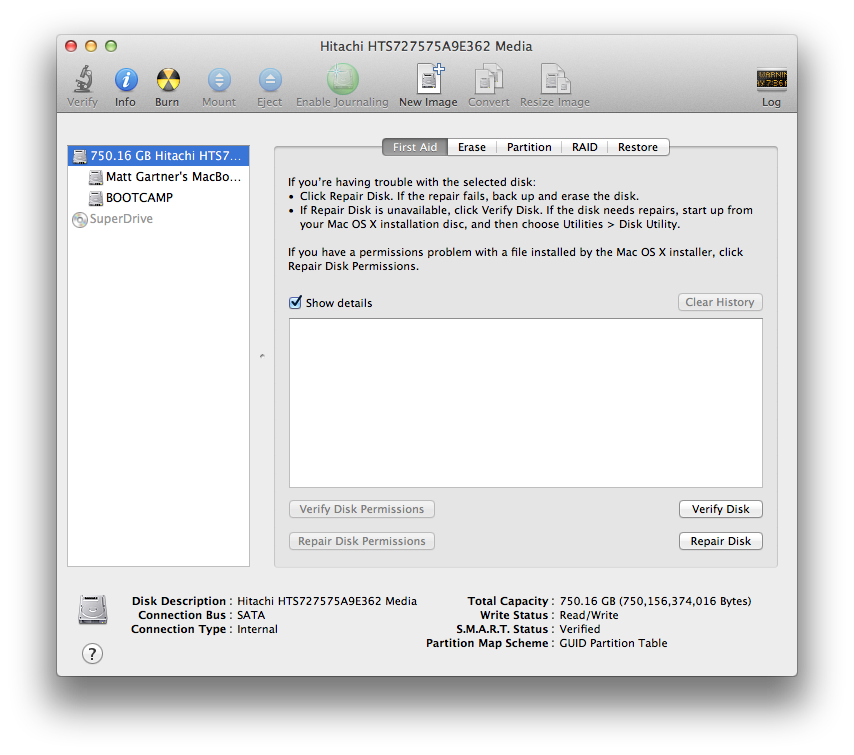Click the Hitachi disk drive icon in sidebar
The width and height of the screenshot is (854, 755).
[80, 156]
